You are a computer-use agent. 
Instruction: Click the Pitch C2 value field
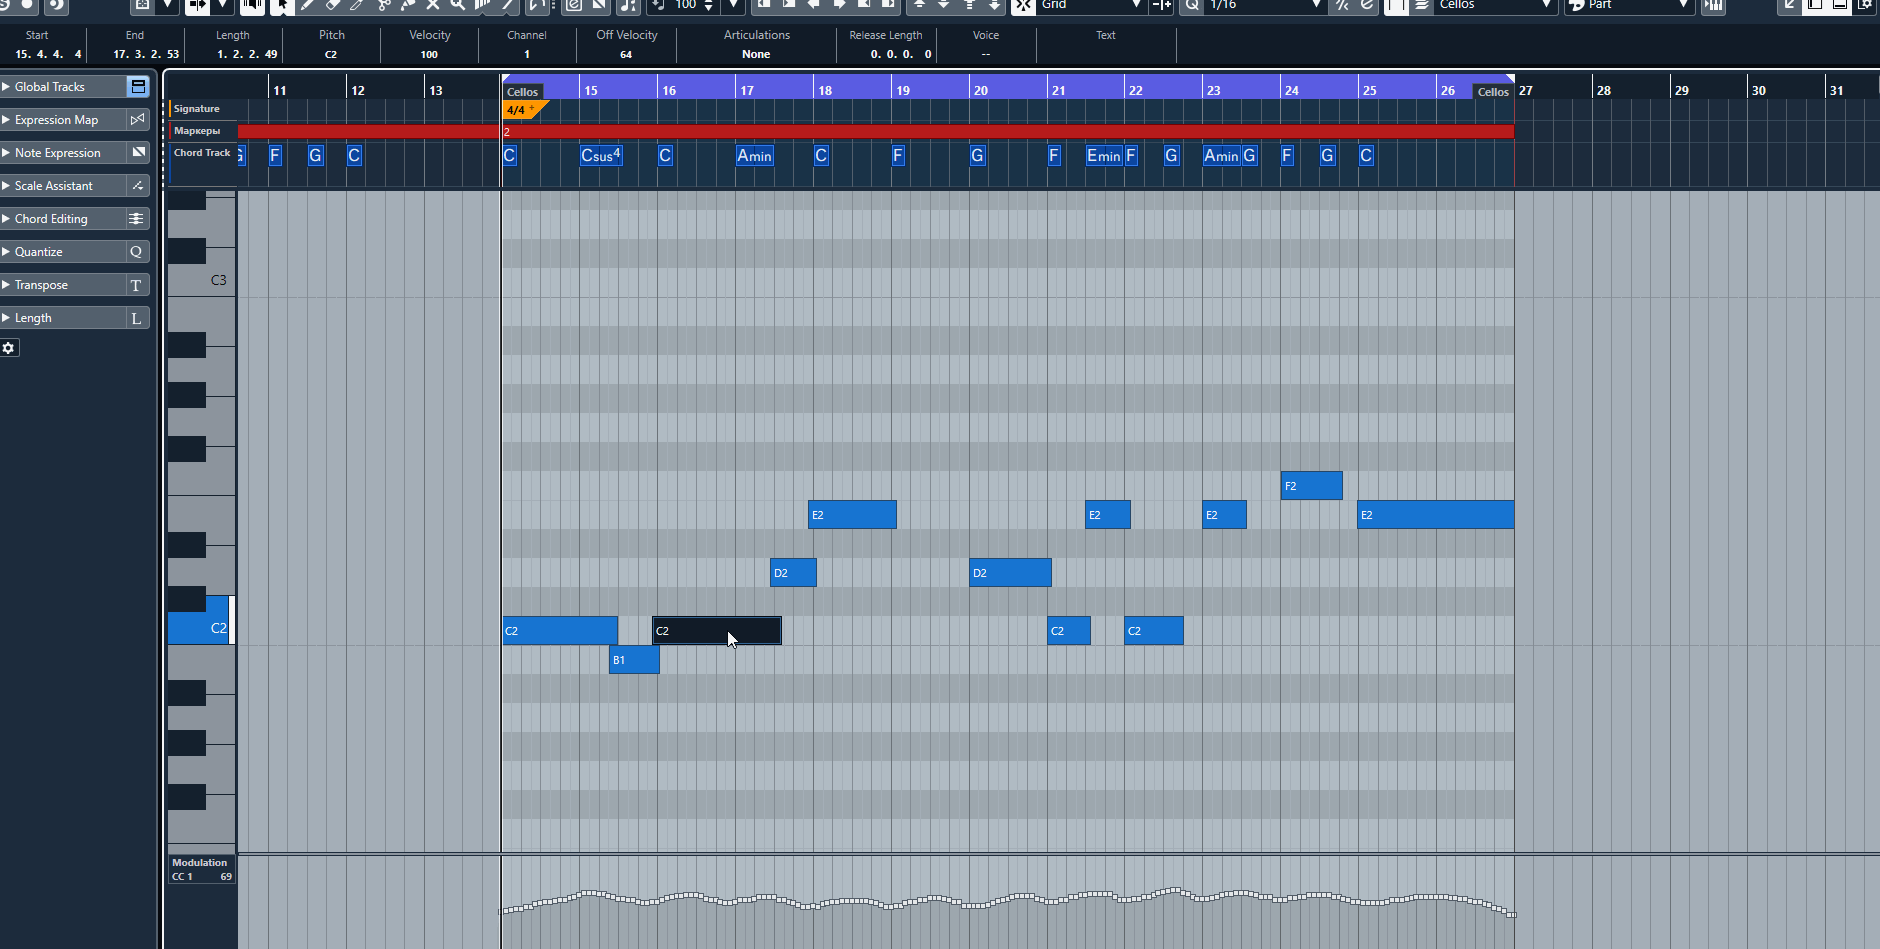[x=331, y=54]
